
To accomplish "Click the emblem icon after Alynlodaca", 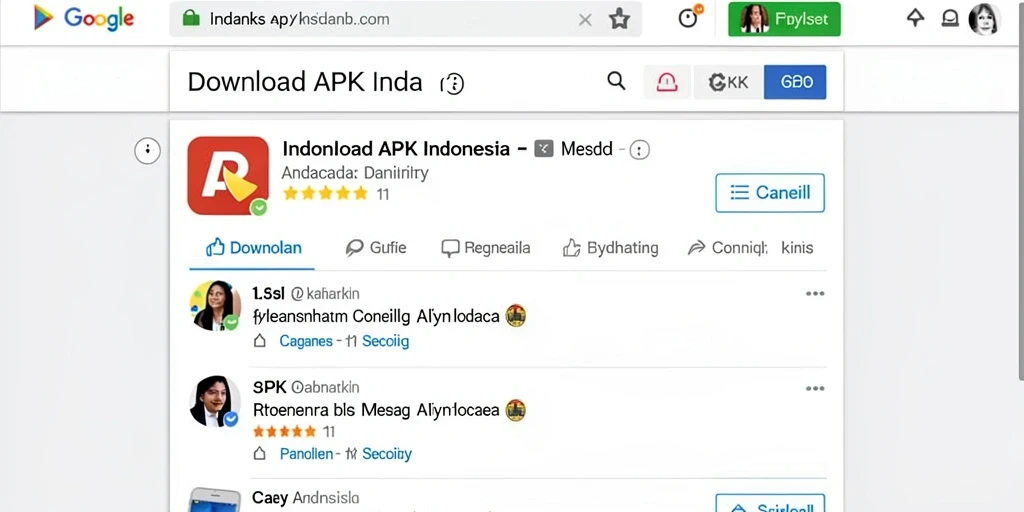I will (x=516, y=316).
